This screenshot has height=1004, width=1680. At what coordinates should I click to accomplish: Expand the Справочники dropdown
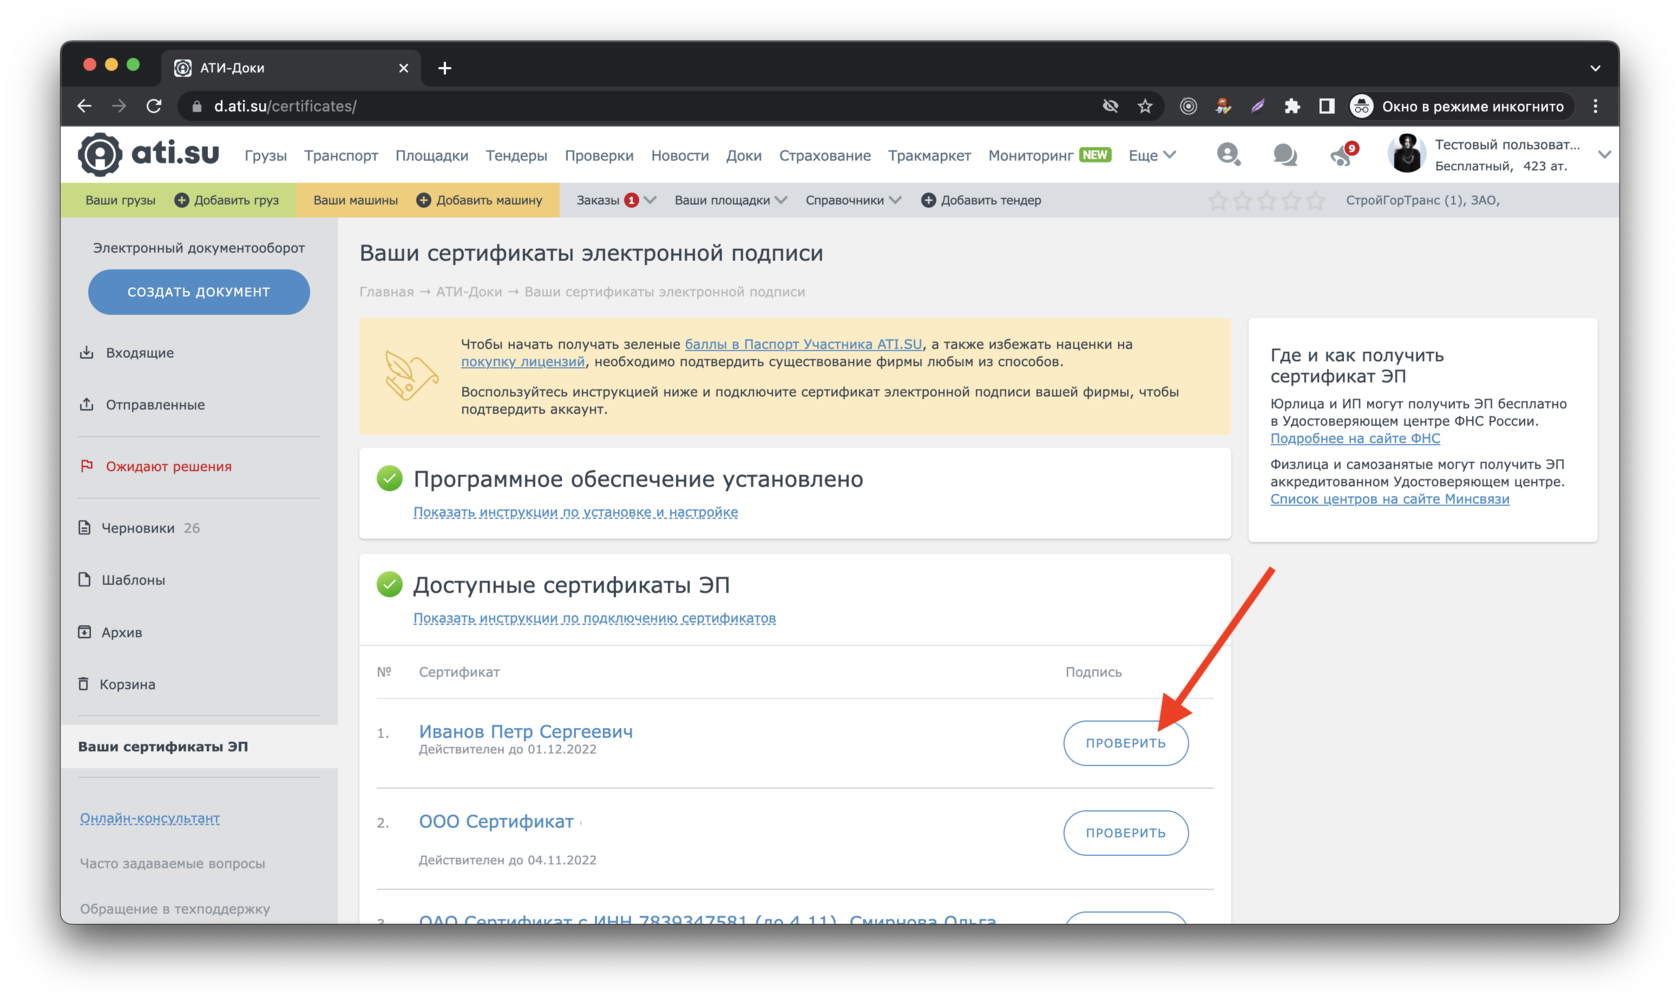[x=853, y=200]
